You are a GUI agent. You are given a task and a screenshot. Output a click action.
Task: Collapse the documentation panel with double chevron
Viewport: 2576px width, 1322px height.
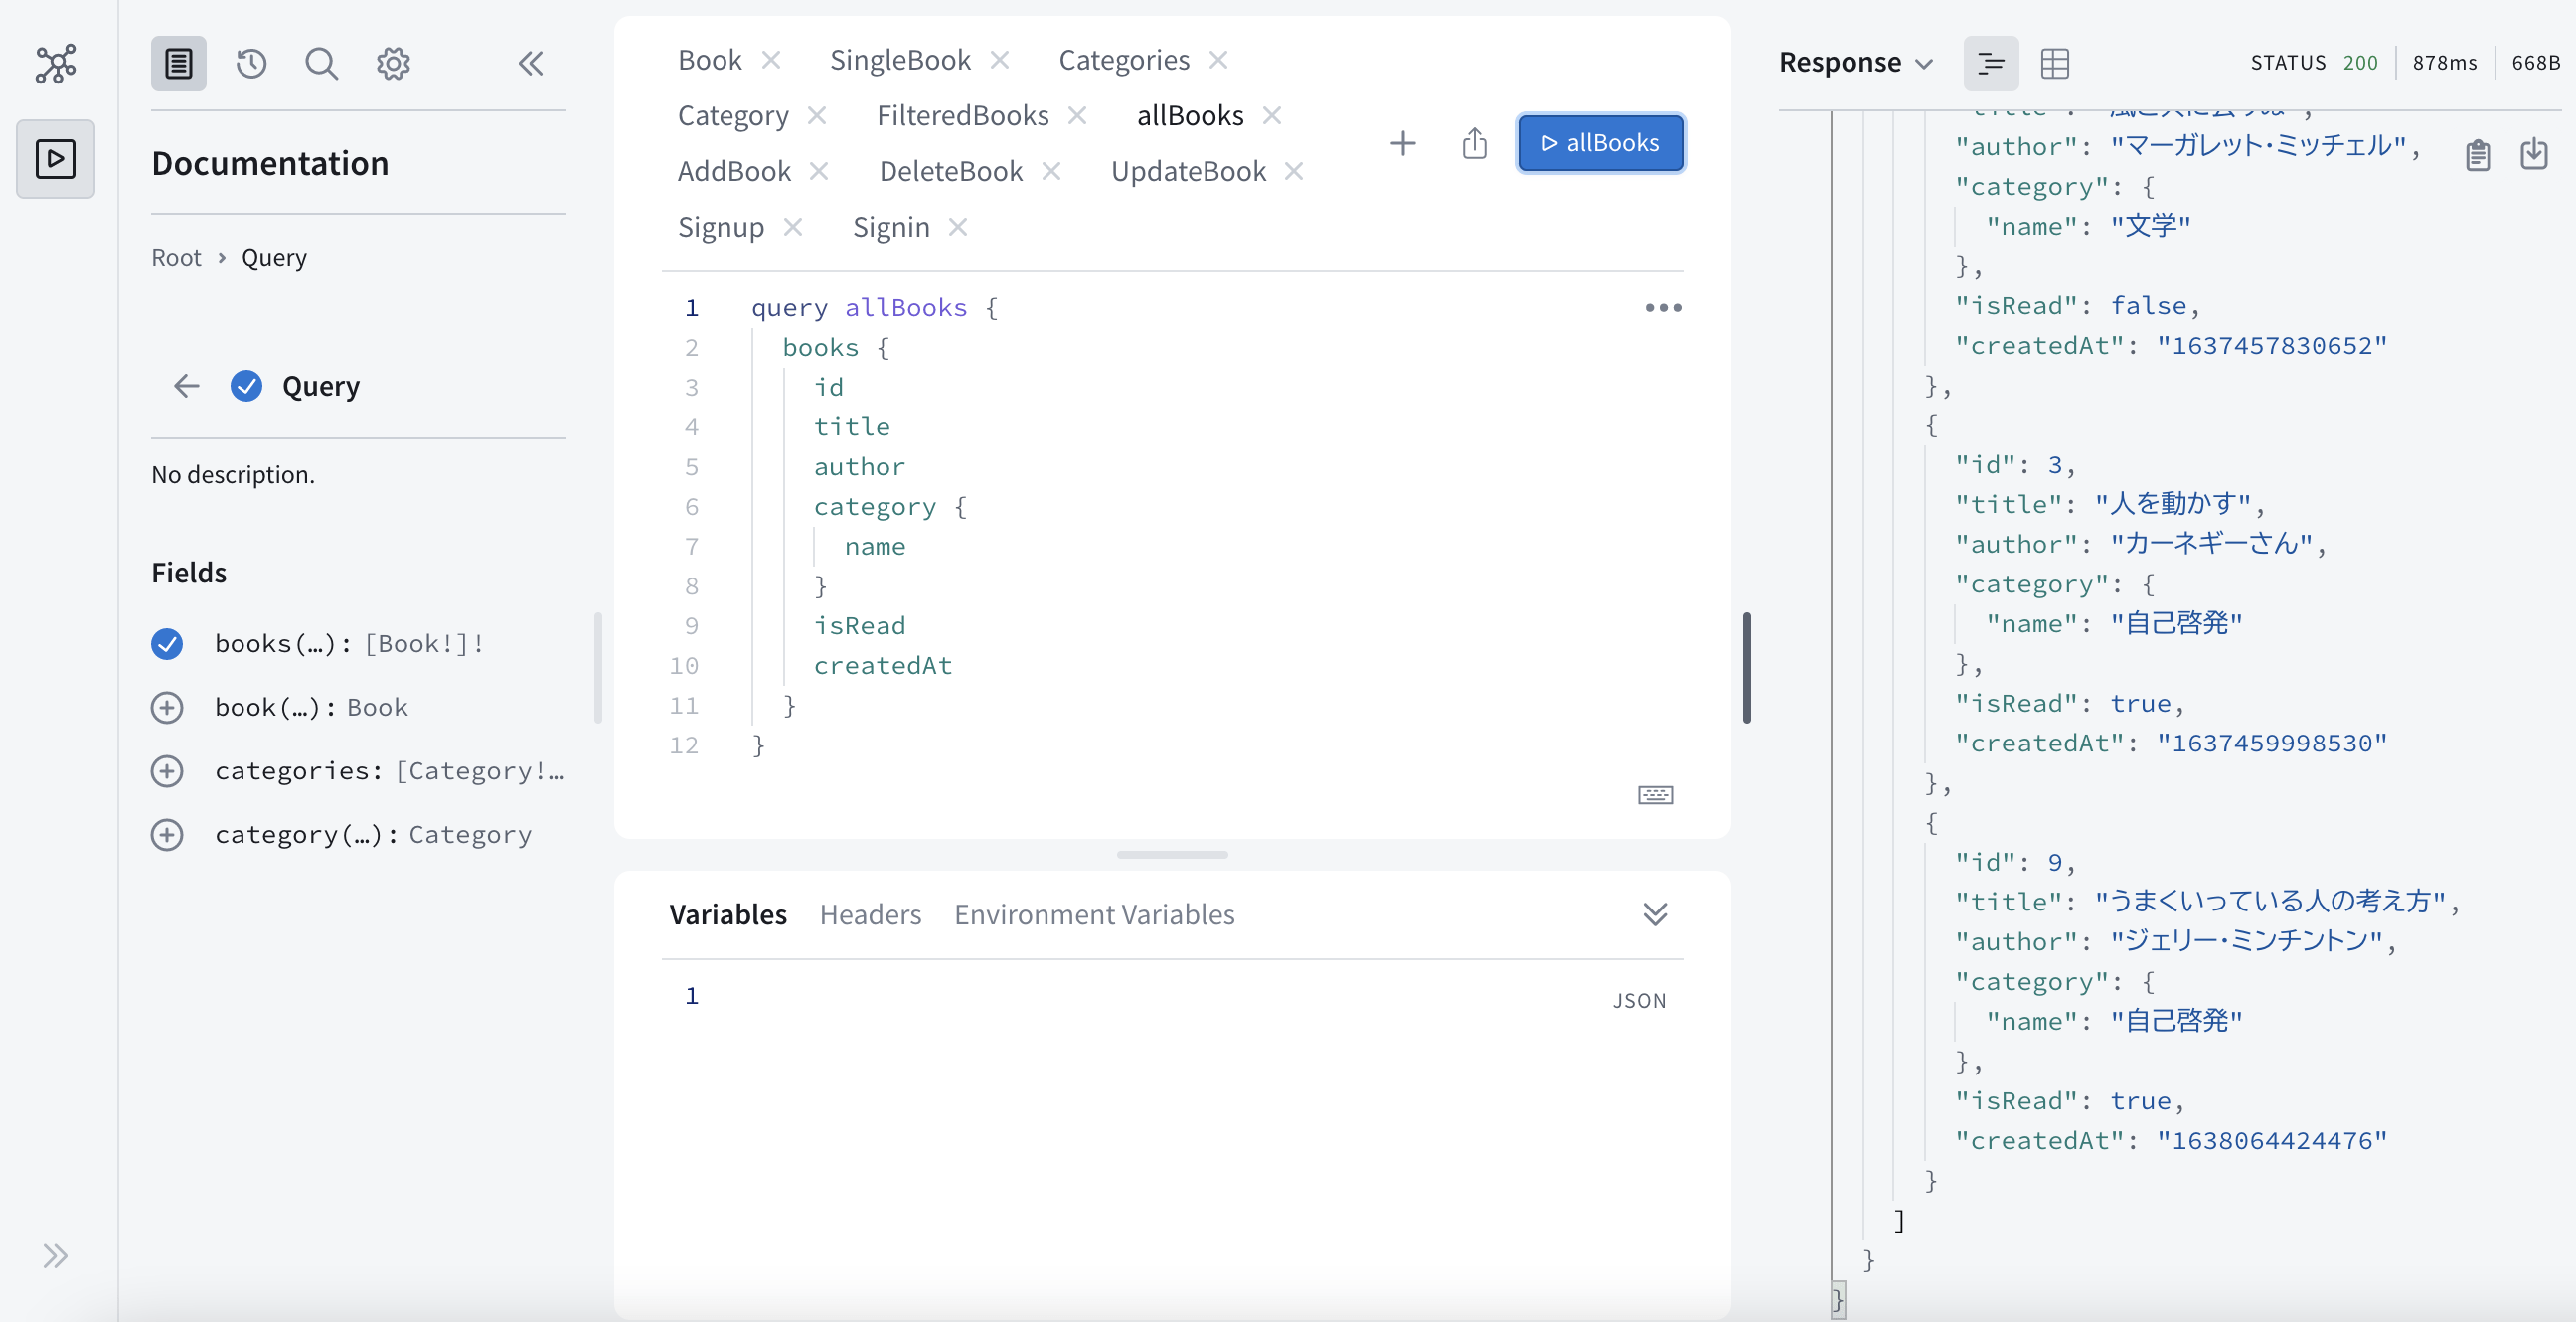pyautogui.click(x=531, y=63)
